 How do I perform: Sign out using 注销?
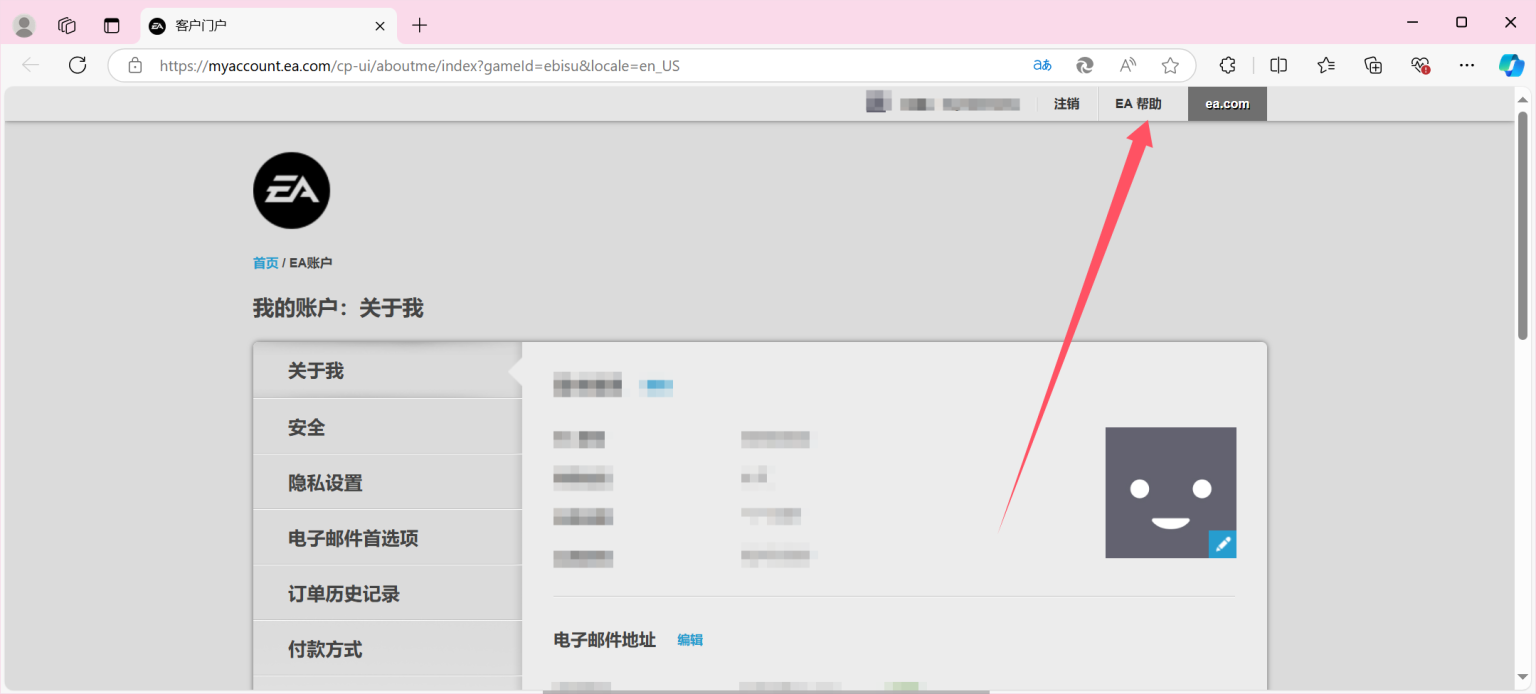pos(1066,103)
